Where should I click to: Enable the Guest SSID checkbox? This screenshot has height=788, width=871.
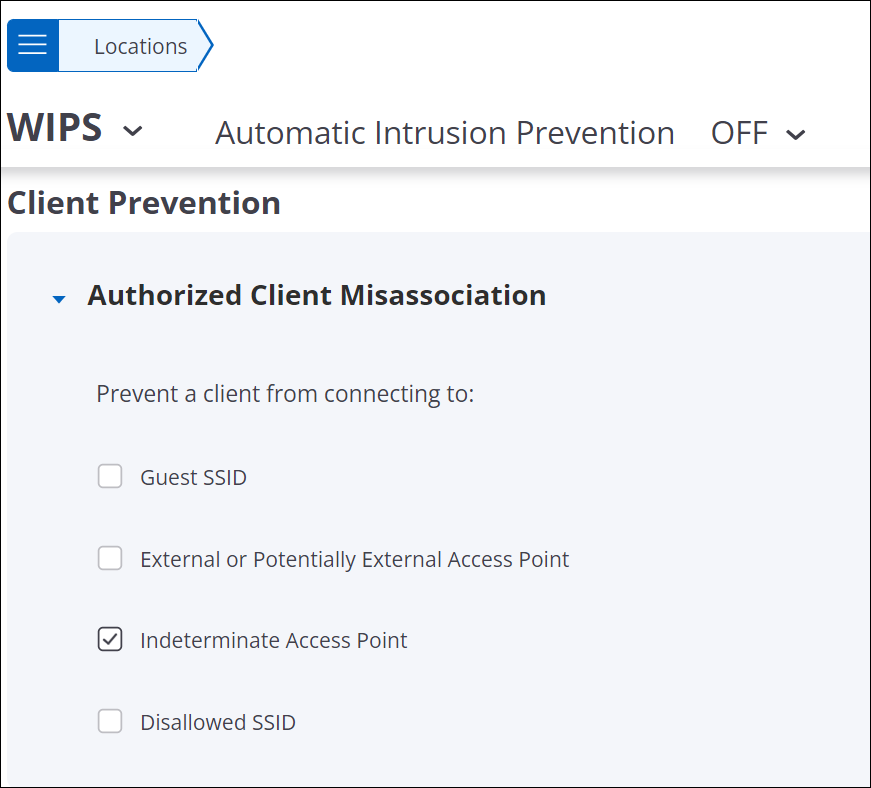[x=110, y=476]
